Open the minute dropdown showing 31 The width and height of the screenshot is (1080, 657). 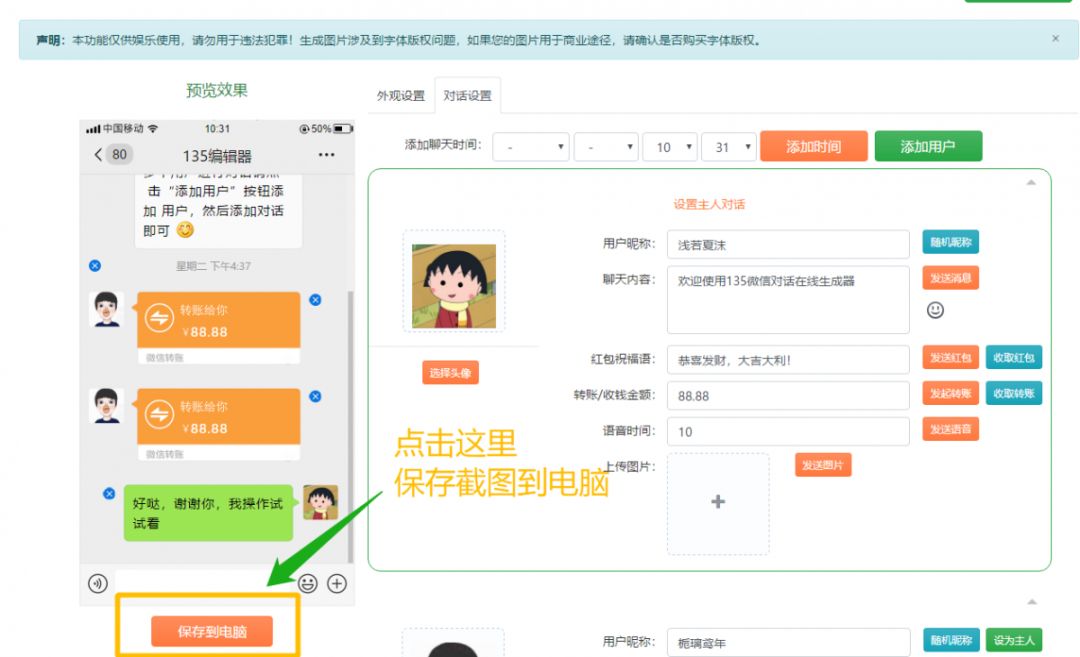coord(729,147)
